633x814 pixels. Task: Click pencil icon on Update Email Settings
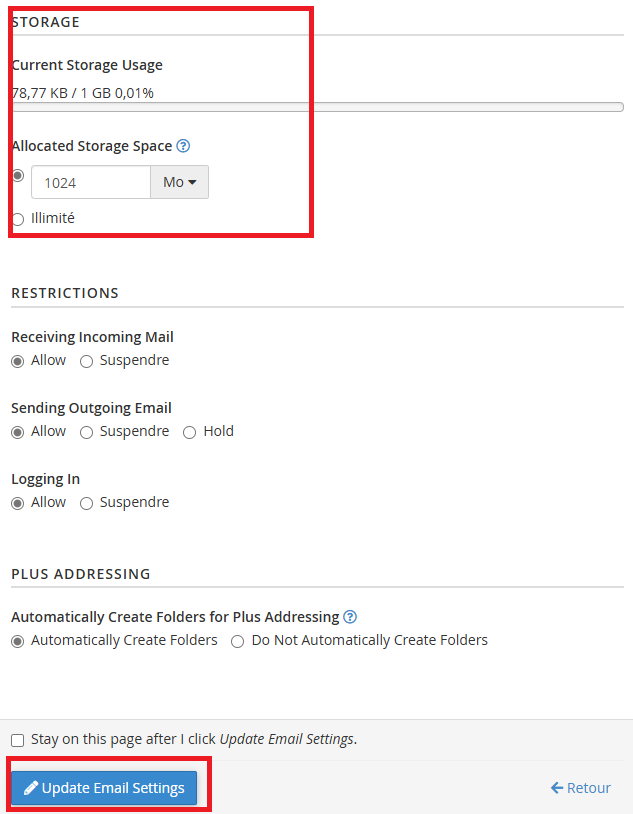31,788
